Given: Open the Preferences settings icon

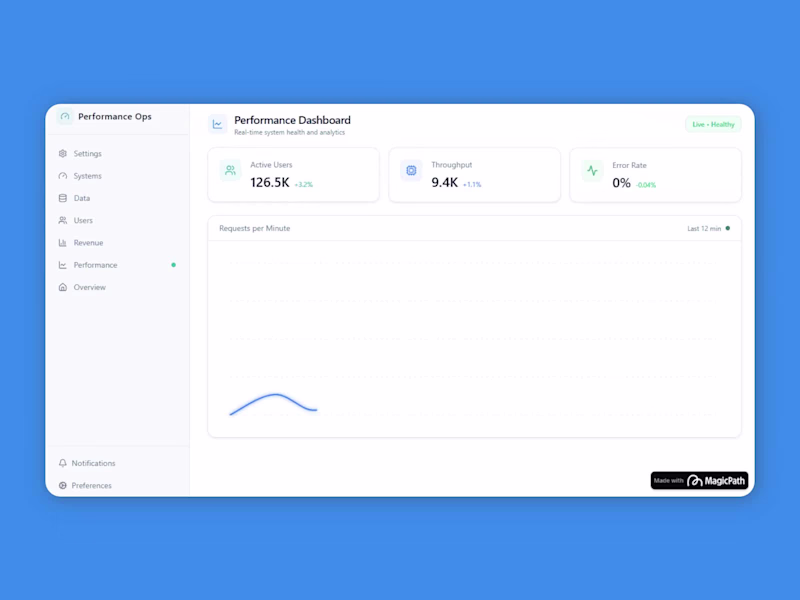Looking at the screenshot, I should pyautogui.click(x=63, y=485).
